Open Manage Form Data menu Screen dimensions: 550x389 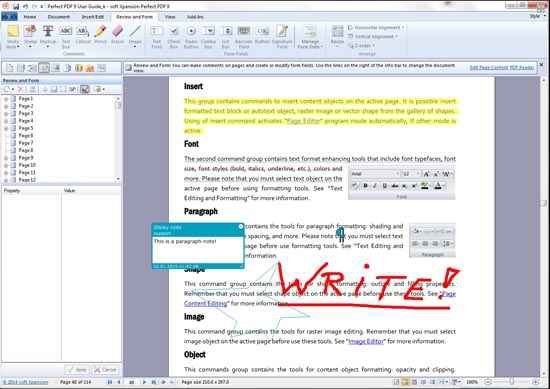(x=310, y=36)
